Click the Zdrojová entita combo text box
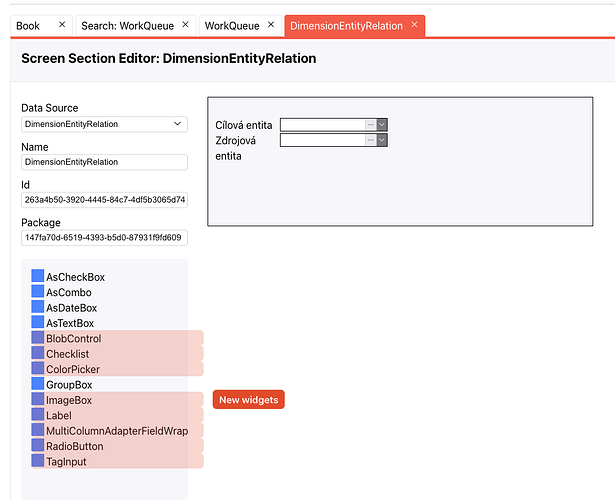Screen dimensions: 615x500 [x=323, y=140]
